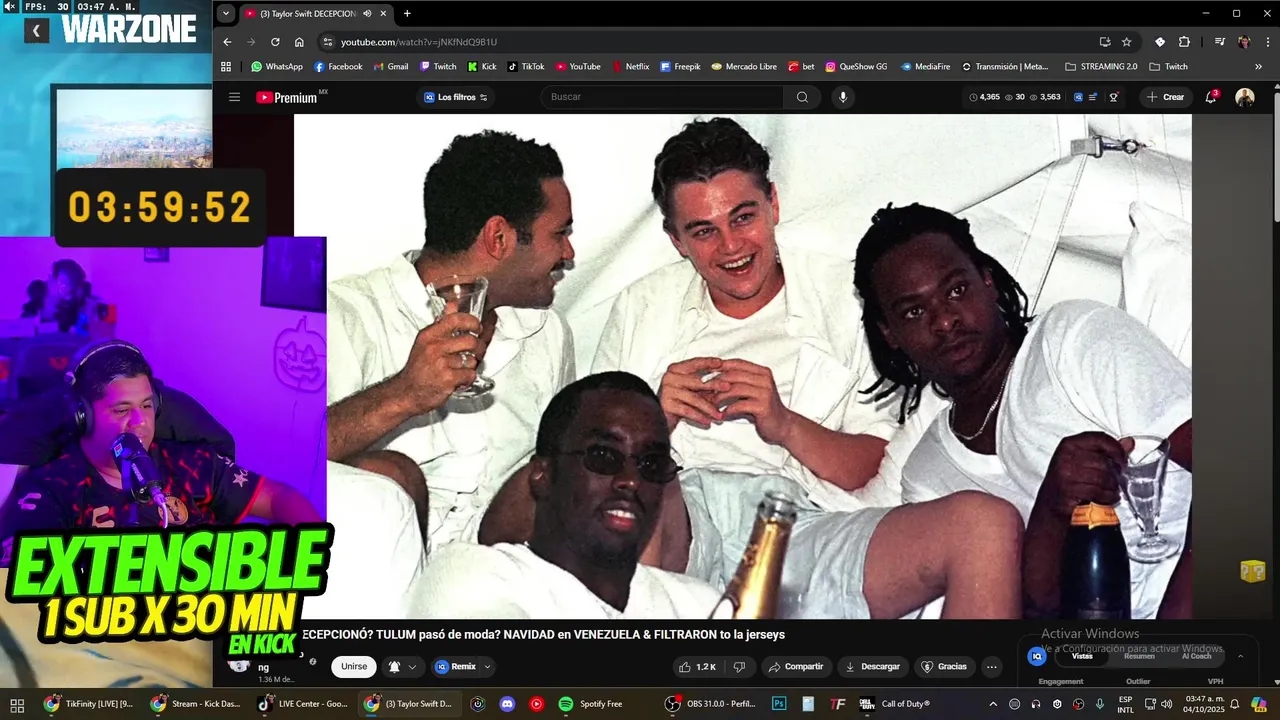Image resolution: width=1280 pixels, height=720 pixels.
Task: Like the video showing 1.2 K
Action: [698, 667]
